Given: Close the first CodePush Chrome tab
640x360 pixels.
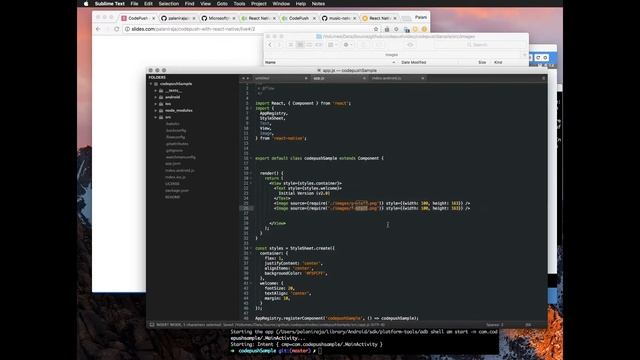Looking at the screenshot, I should coord(153,18).
